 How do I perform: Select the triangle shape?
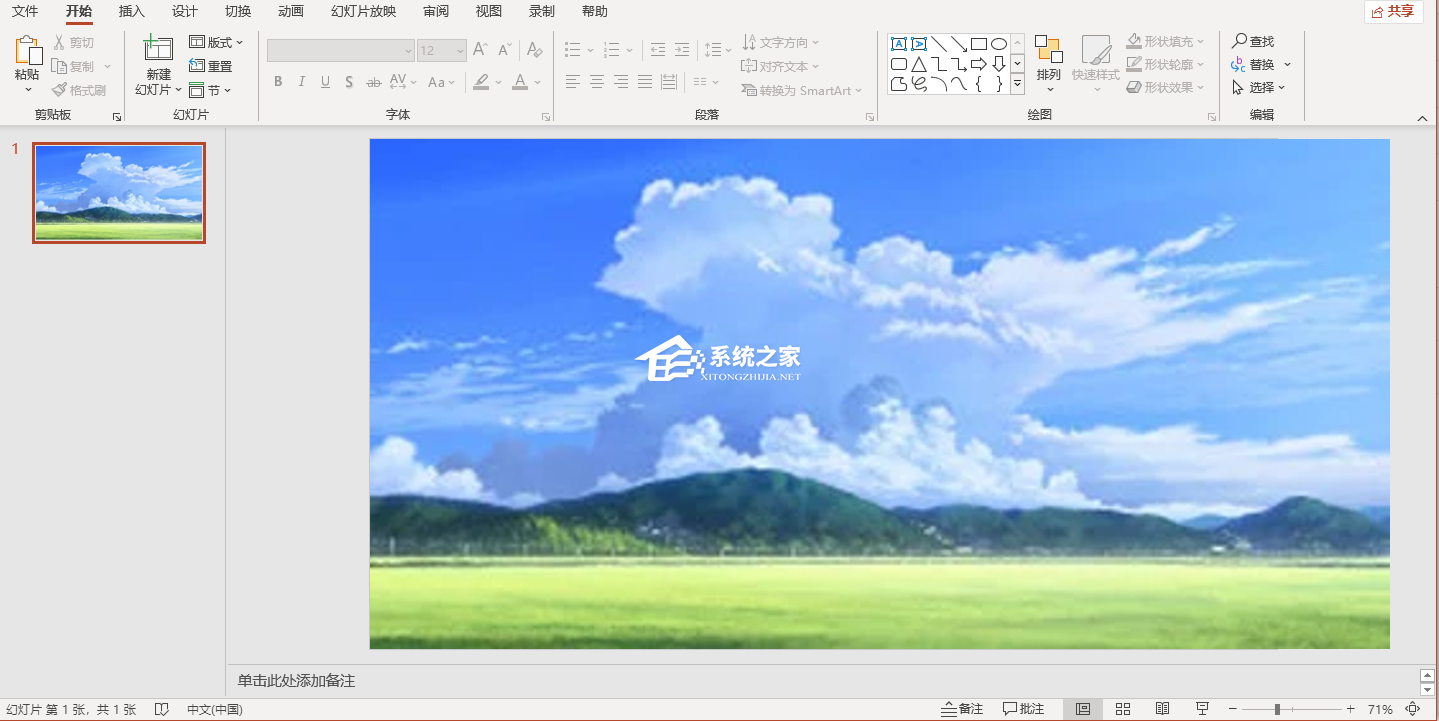918,64
